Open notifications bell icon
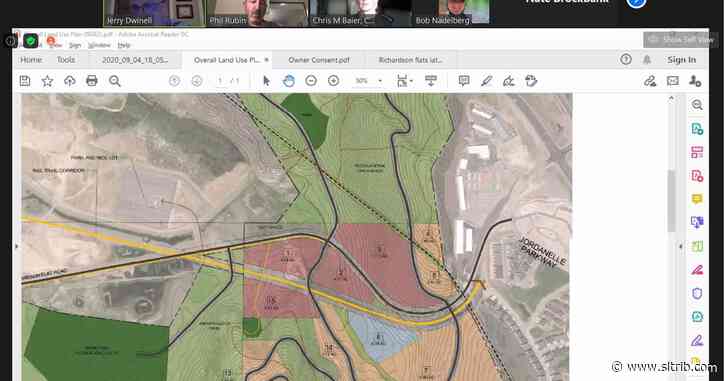Image resolution: width=725 pixels, height=381 pixels. pyautogui.click(x=647, y=59)
